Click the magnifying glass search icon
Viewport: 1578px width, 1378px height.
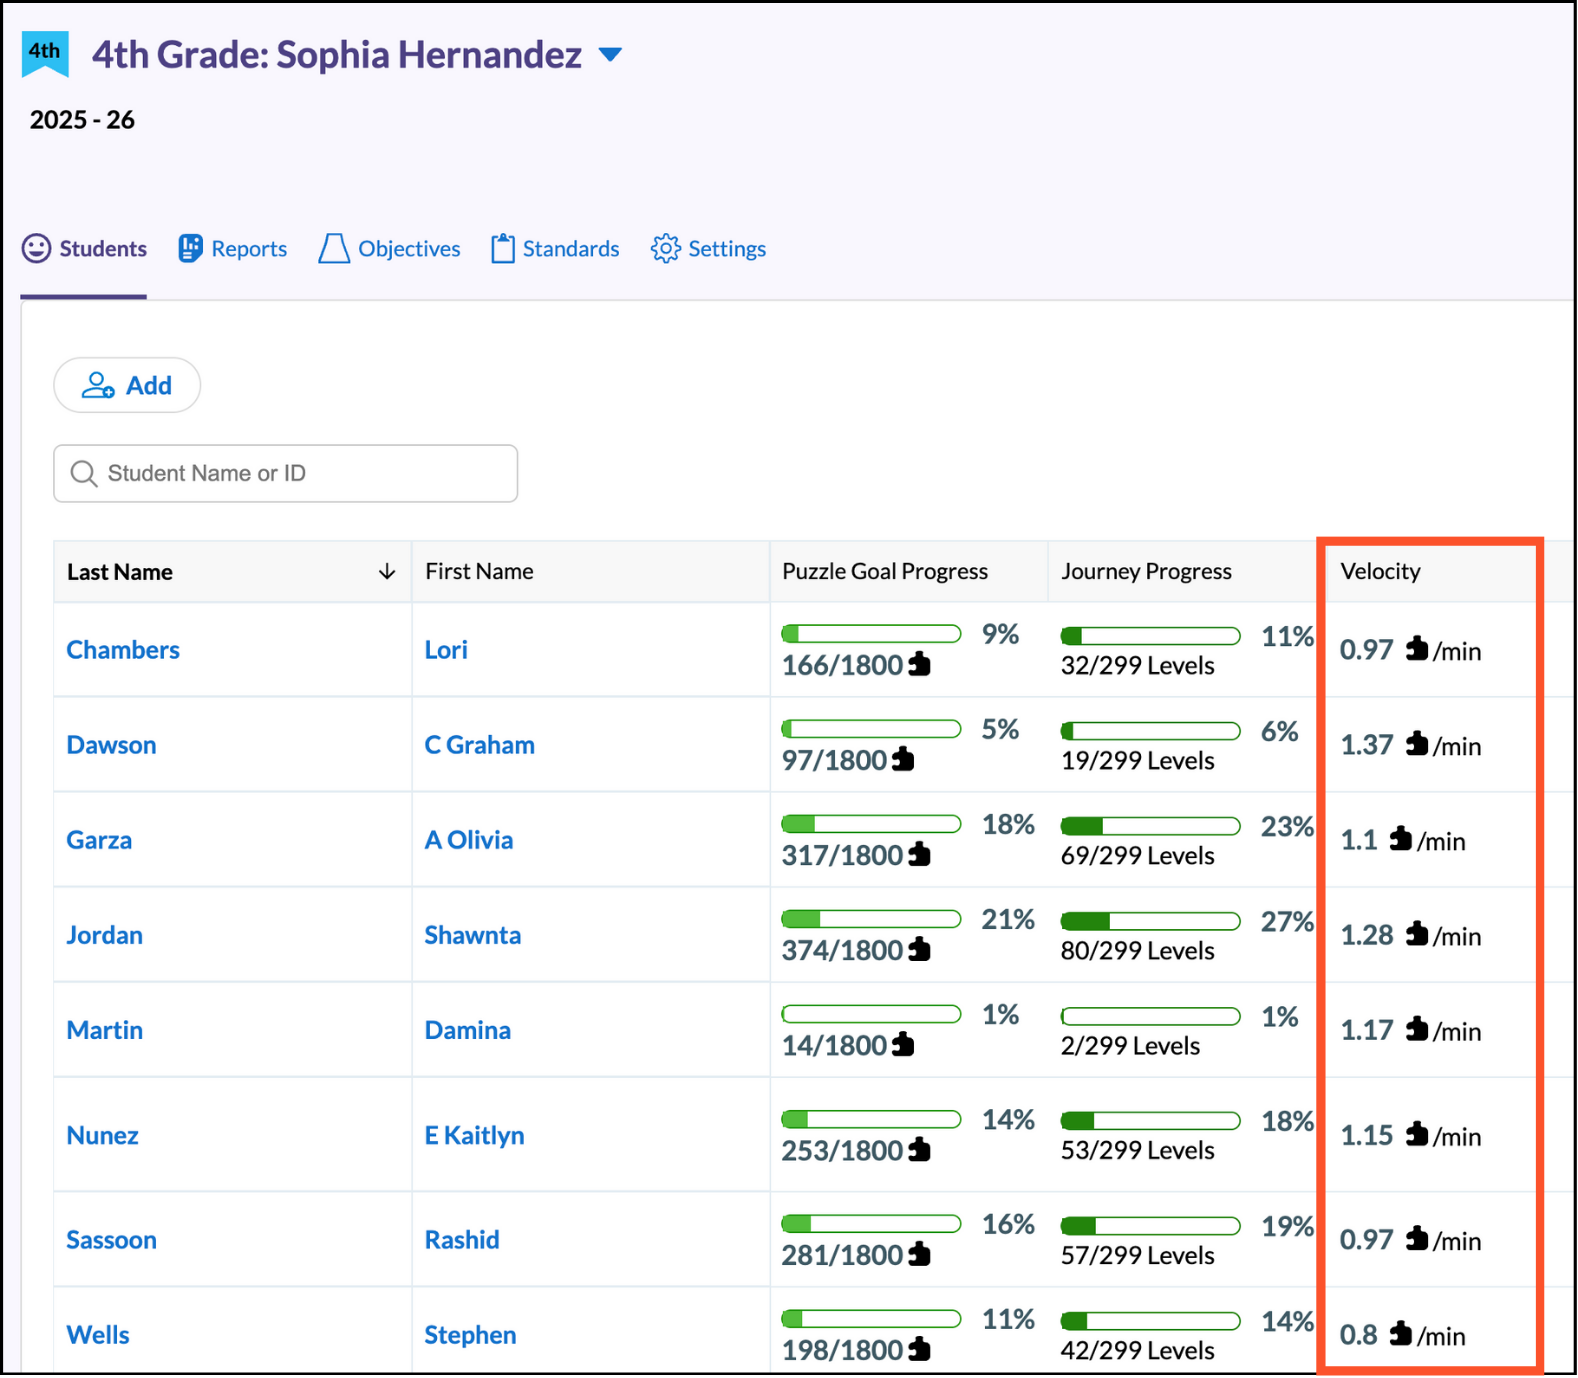84,474
